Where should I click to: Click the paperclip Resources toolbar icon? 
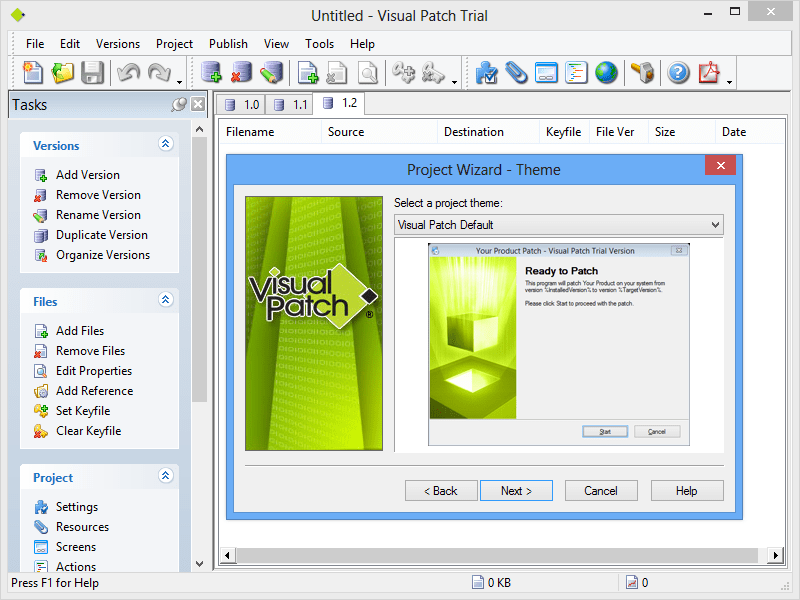click(516, 72)
